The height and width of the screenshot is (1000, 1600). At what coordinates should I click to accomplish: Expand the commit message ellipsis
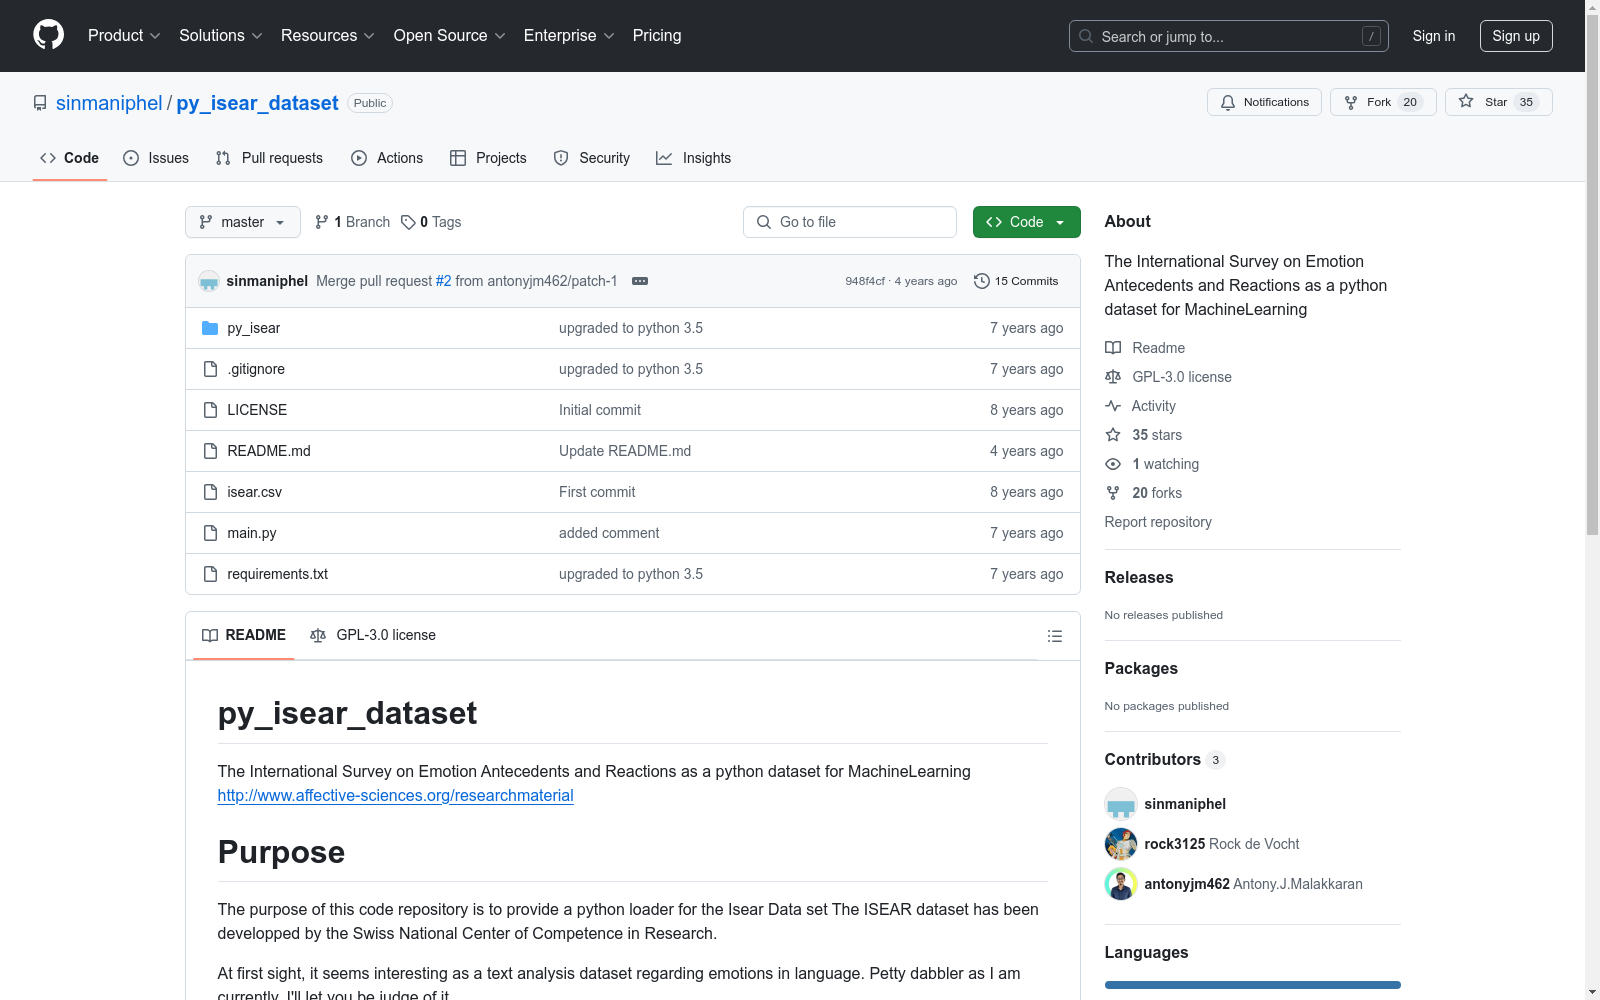coord(640,281)
